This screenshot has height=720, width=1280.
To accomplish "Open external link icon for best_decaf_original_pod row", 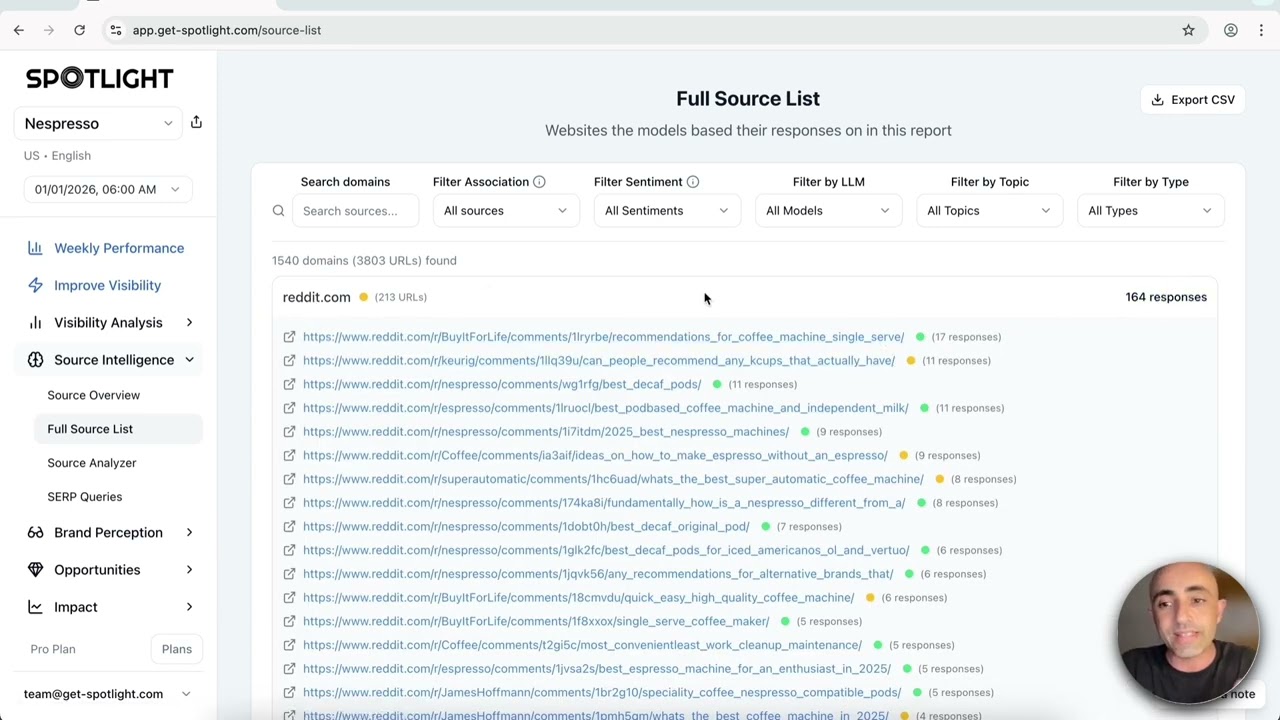I will coord(289,526).
